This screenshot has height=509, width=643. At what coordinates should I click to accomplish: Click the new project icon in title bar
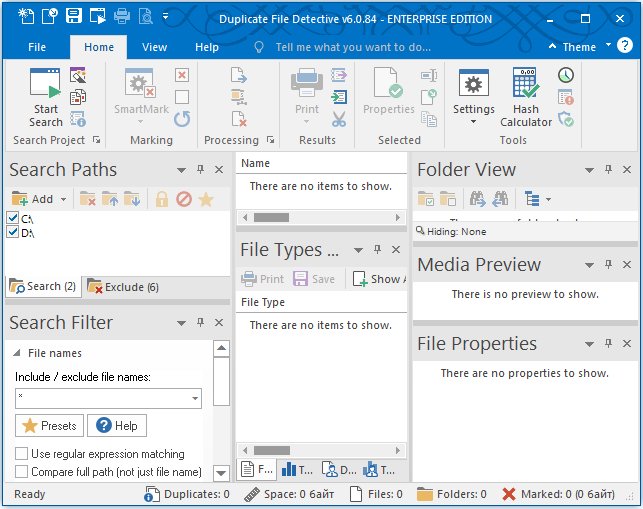tap(26, 16)
